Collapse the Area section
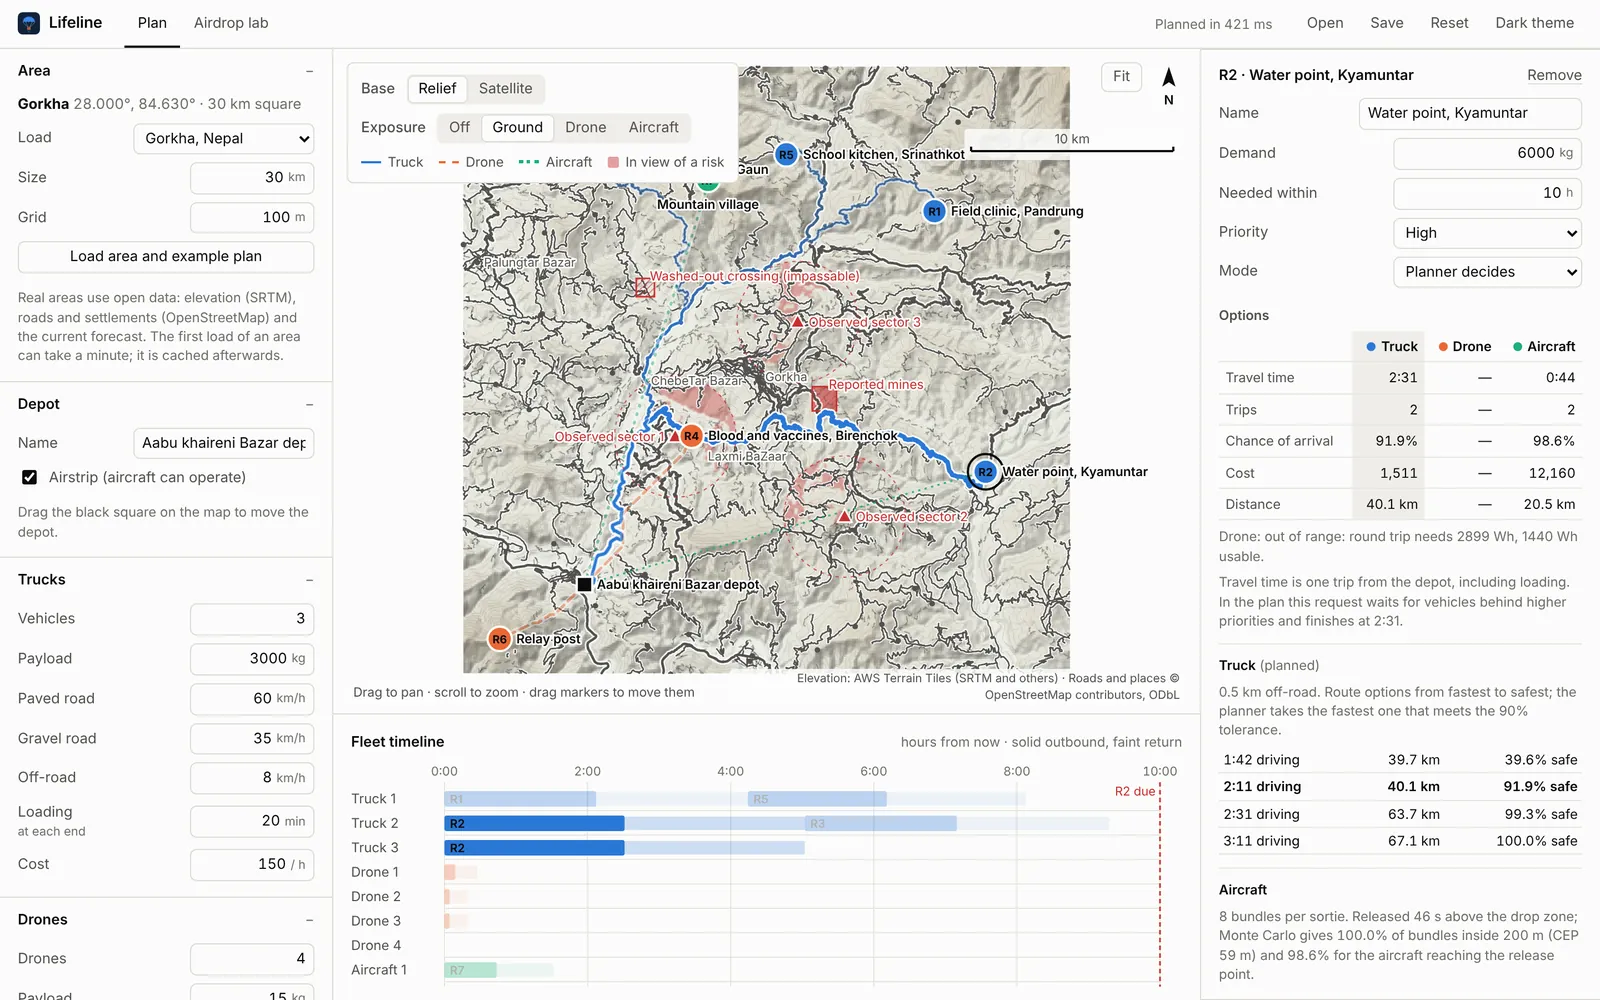Screen dimensions: 1600x1000 (309, 71)
